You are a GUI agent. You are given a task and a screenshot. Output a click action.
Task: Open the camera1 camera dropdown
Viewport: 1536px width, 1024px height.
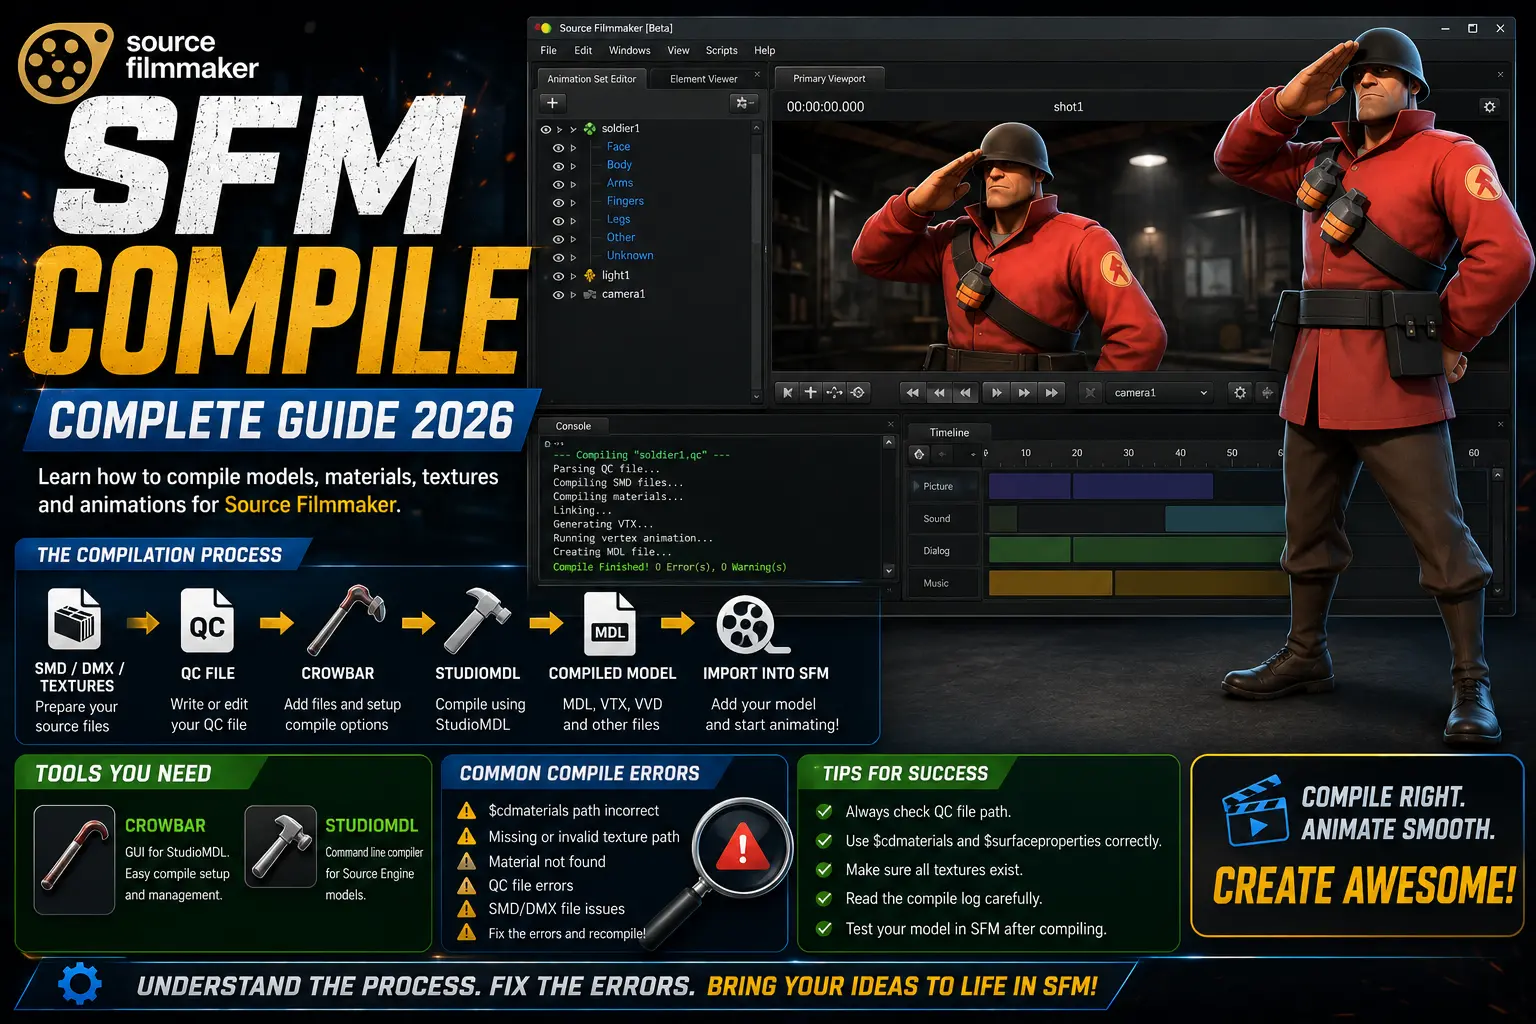(x=1161, y=393)
